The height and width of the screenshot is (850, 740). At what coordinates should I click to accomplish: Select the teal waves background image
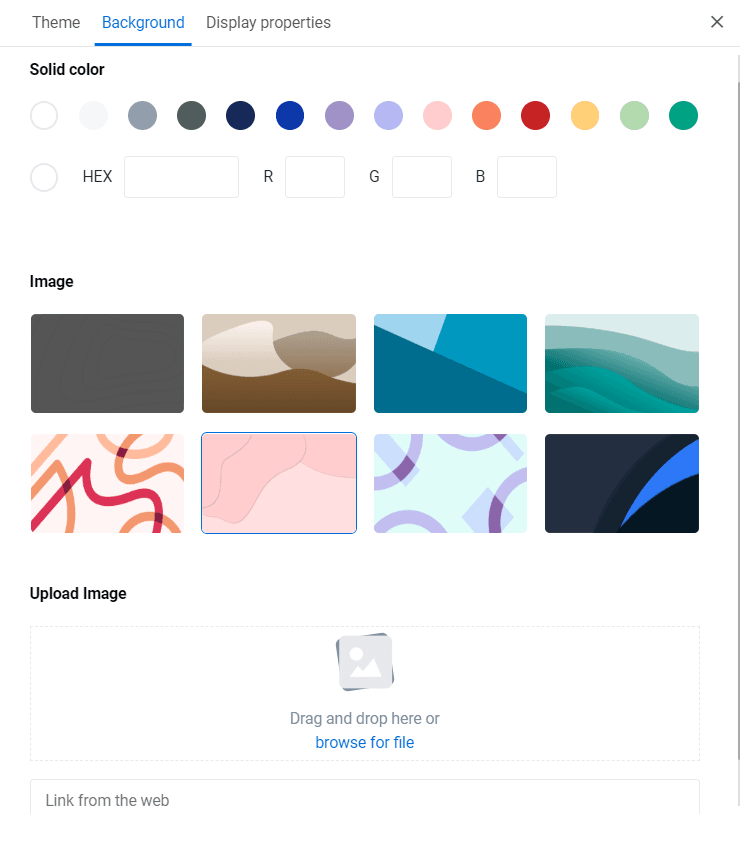coord(622,363)
